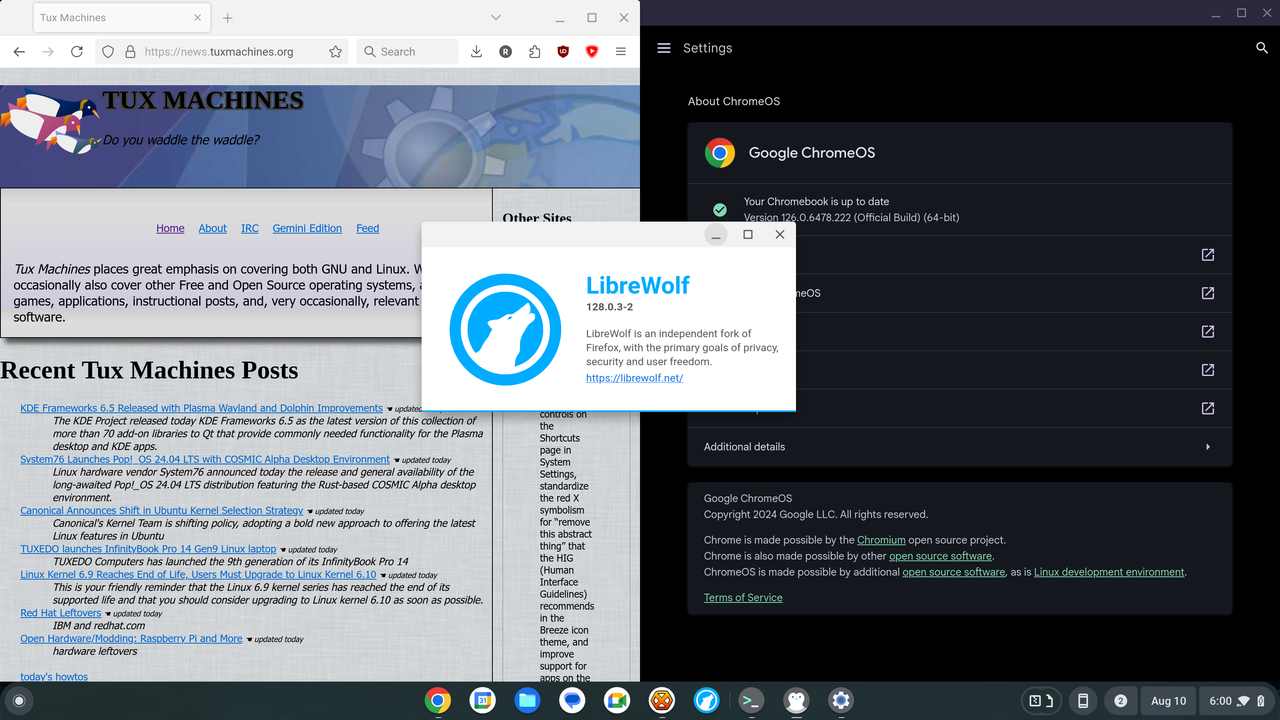Open Linux Kernel 6.9 End of Life post
Image resolution: width=1280 pixels, height=720 pixels.
click(x=198, y=574)
